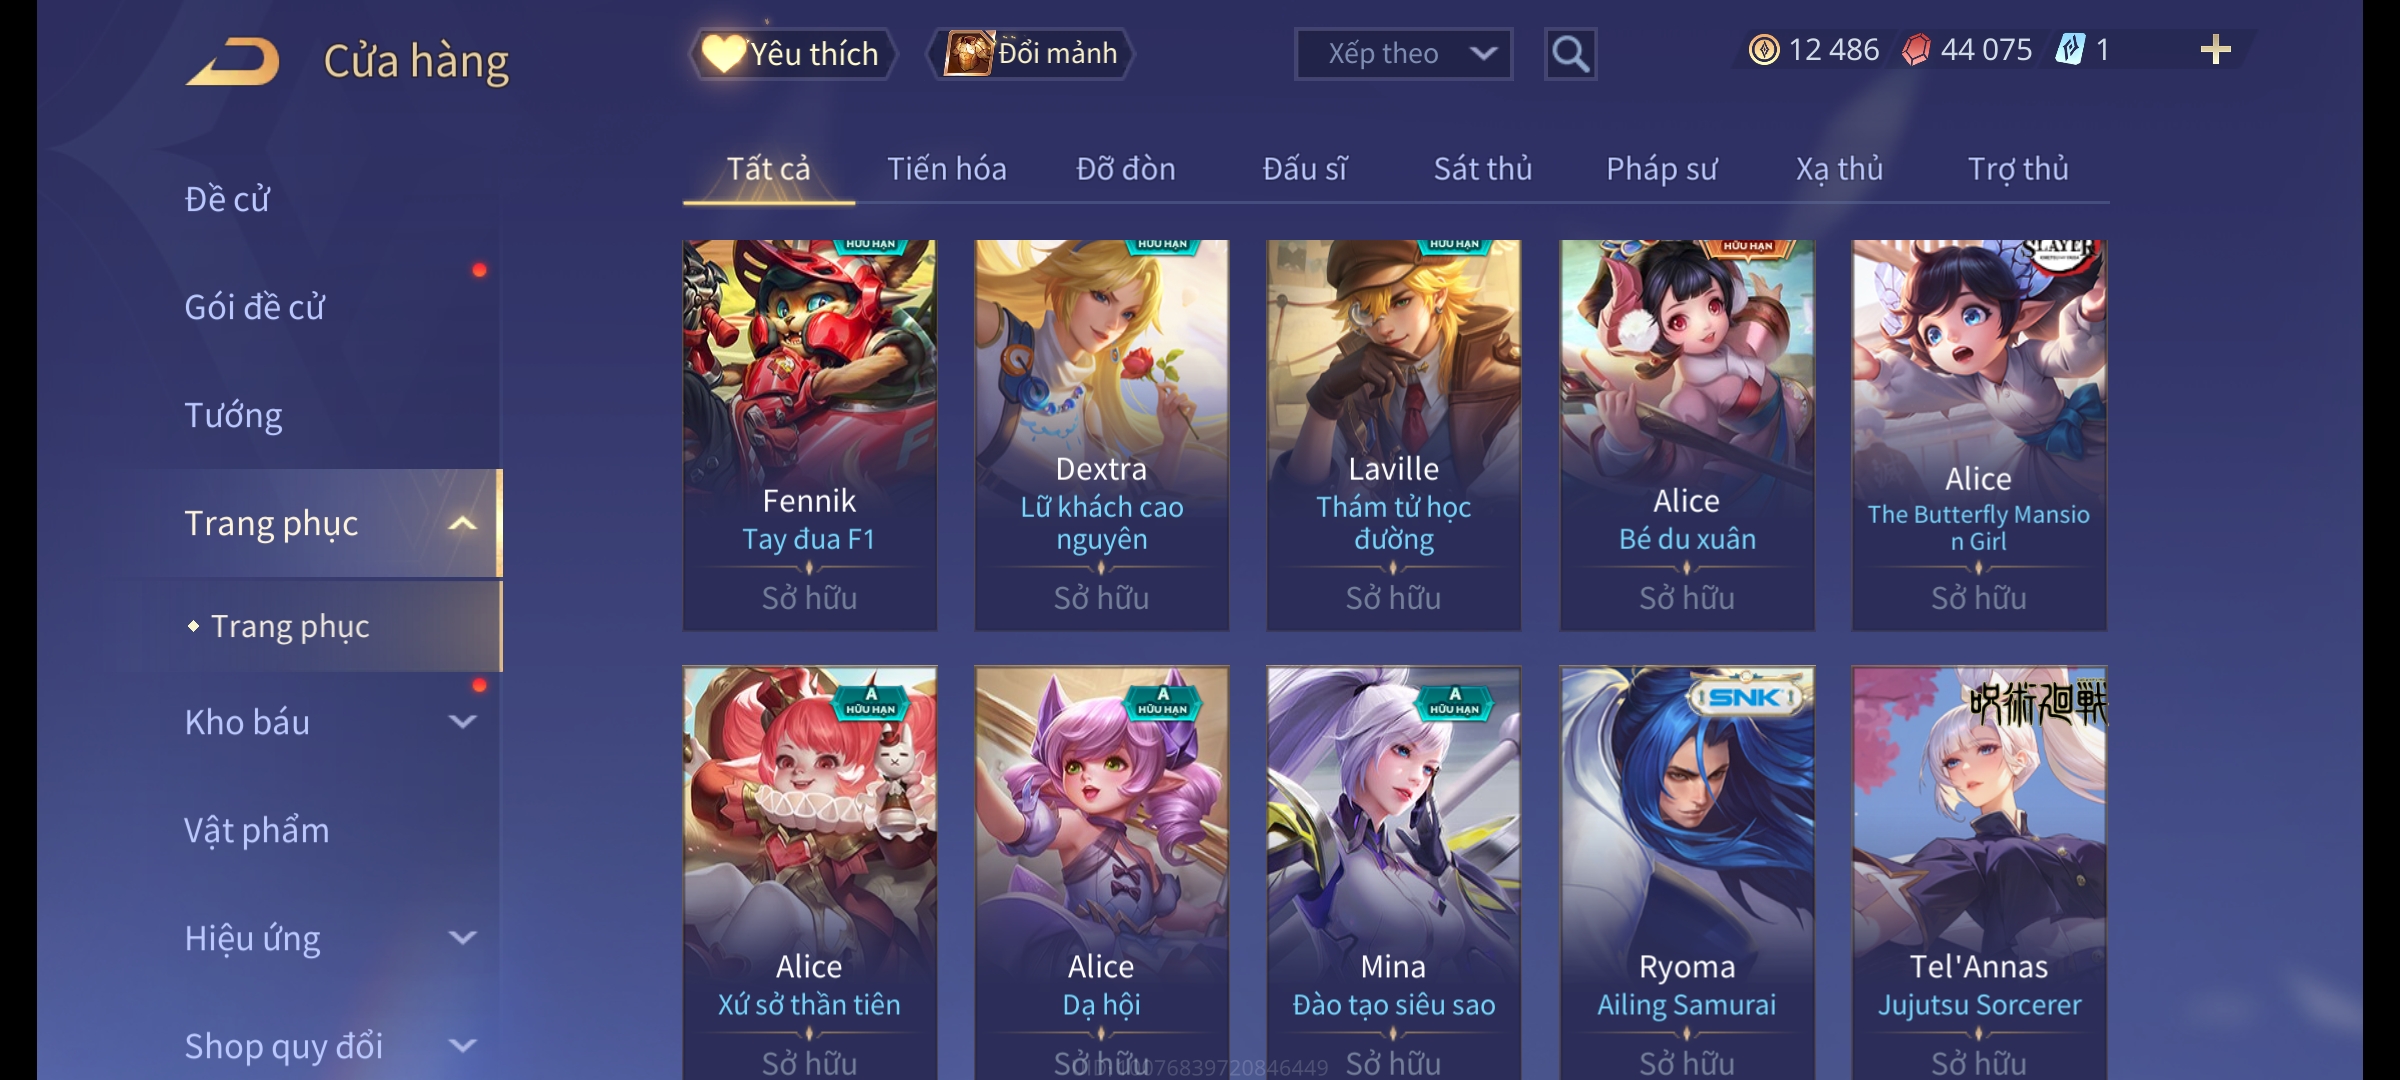
Task: Select the Xạ thủ tab
Action: click(x=1839, y=169)
